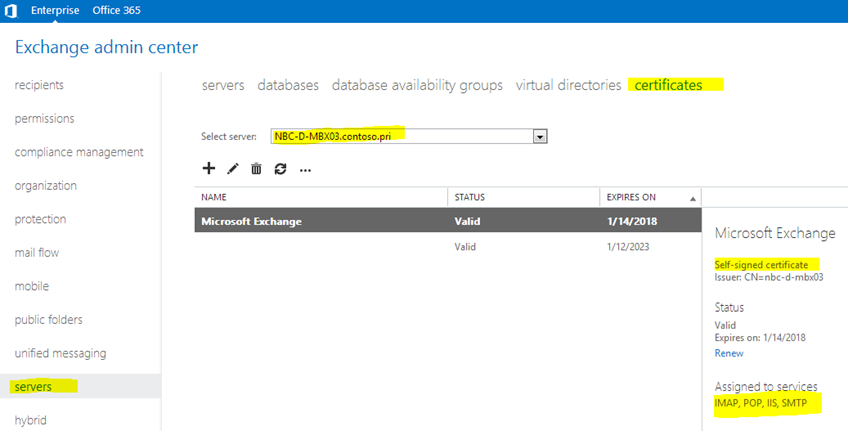Select servers in left sidebar

[33, 387]
